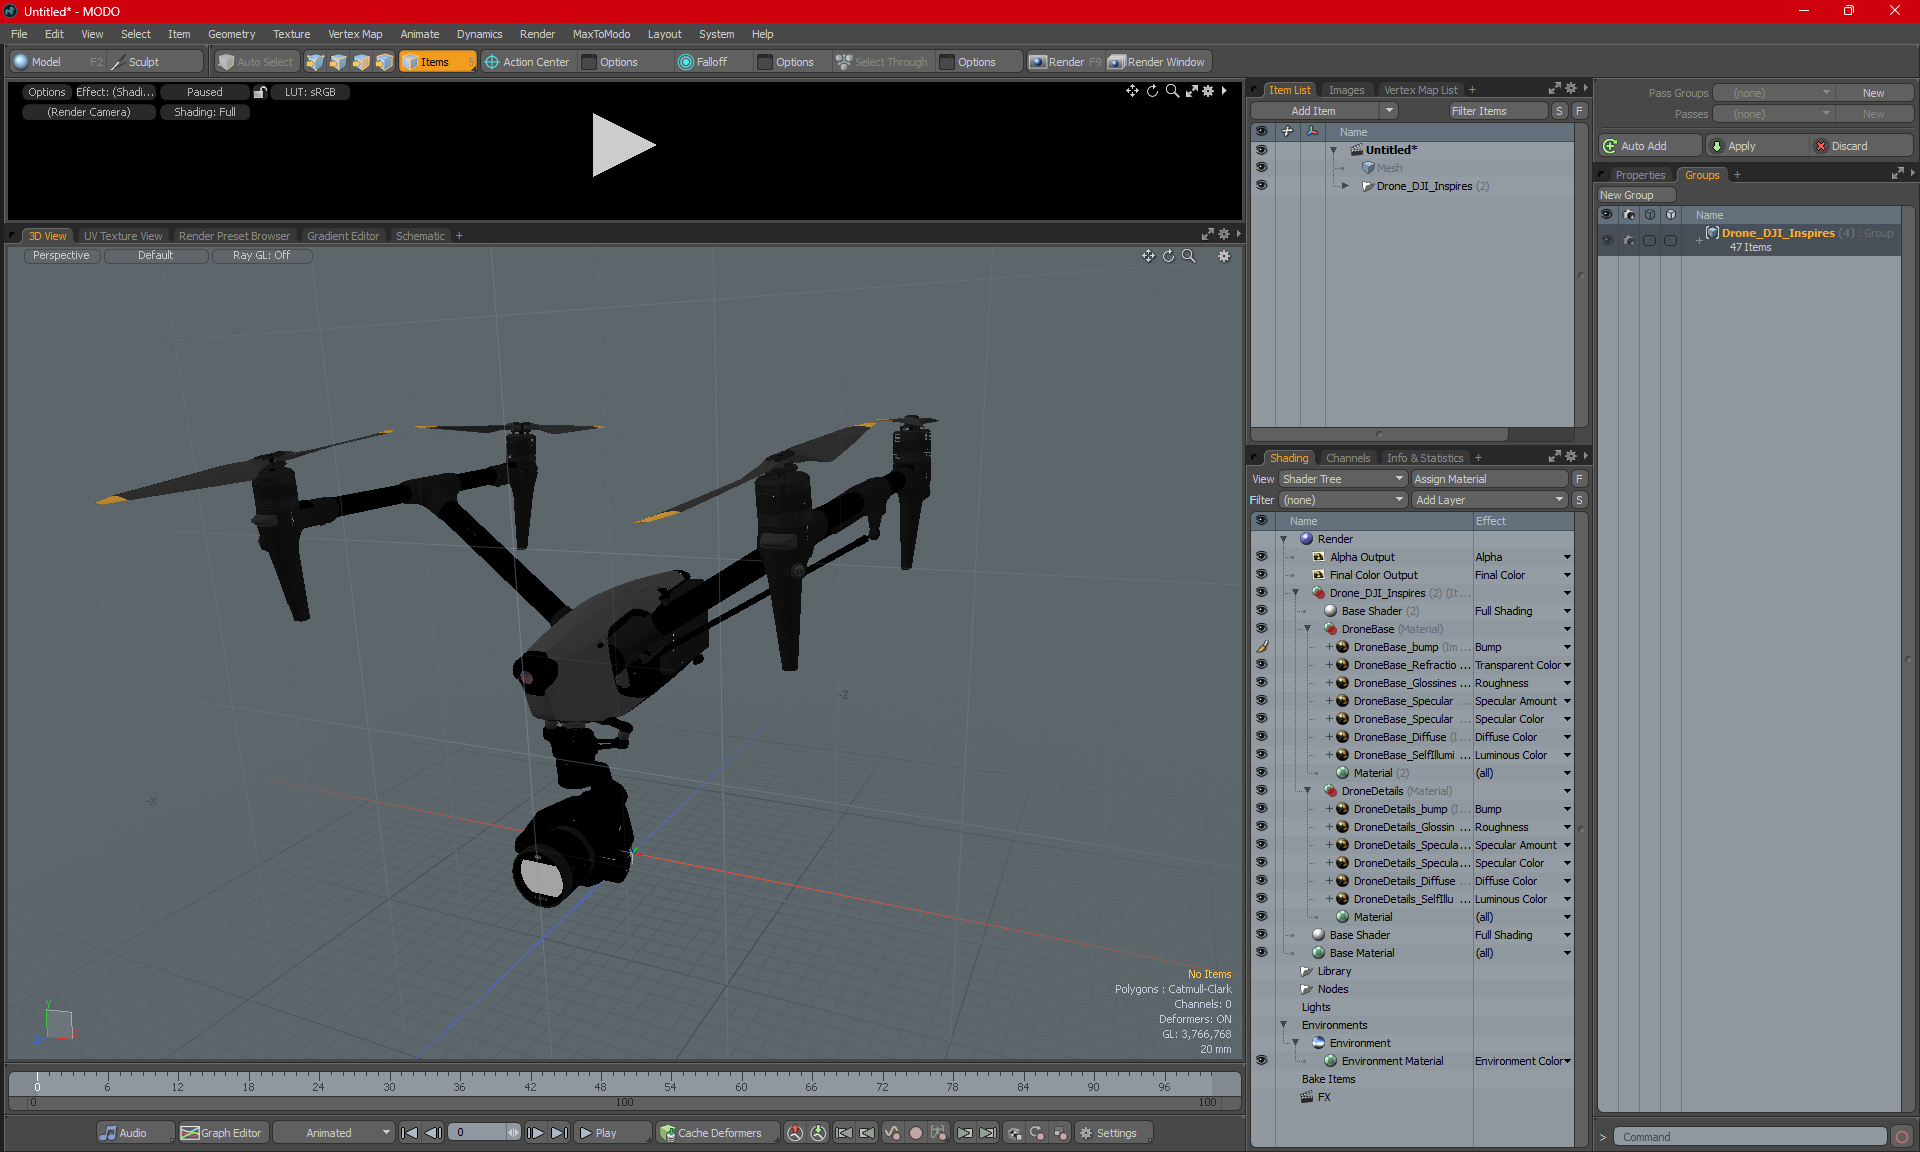Go to first frame in transport controls

[409, 1133]
